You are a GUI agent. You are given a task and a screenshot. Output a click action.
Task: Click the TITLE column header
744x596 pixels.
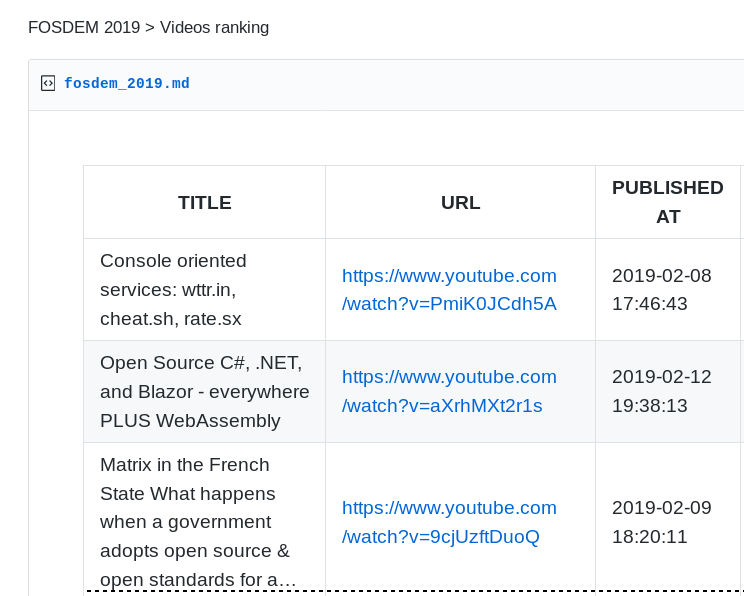click(205, 202)
